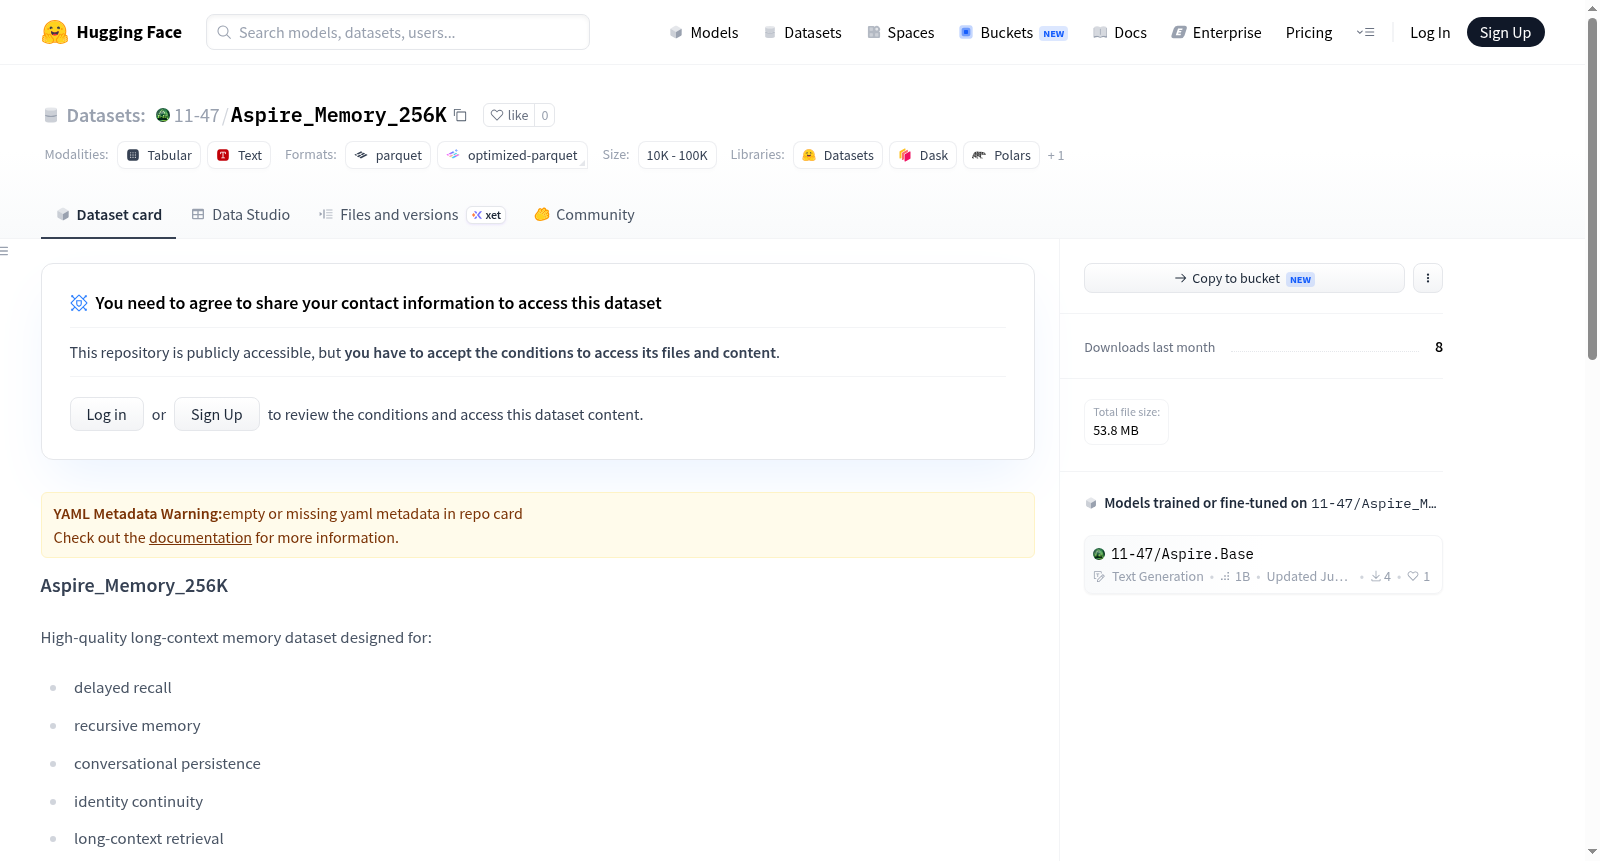This screenshot has width=1600, height=861.
Task: Click the search magnifier icon
Action: [224, 32]
